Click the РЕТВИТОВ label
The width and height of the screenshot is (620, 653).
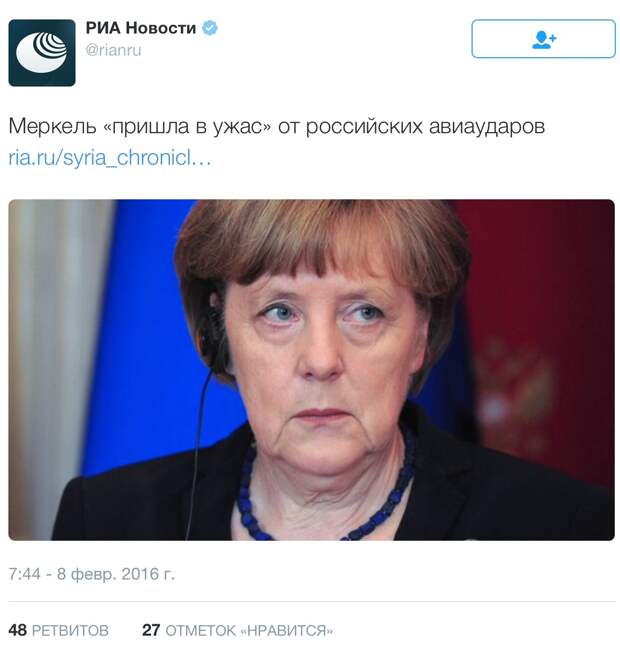point(70,631)
